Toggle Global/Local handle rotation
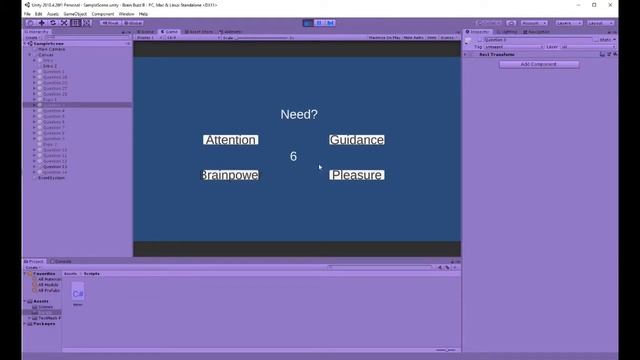Viewport: 640px width, 360px height. (x=133, y=23)
